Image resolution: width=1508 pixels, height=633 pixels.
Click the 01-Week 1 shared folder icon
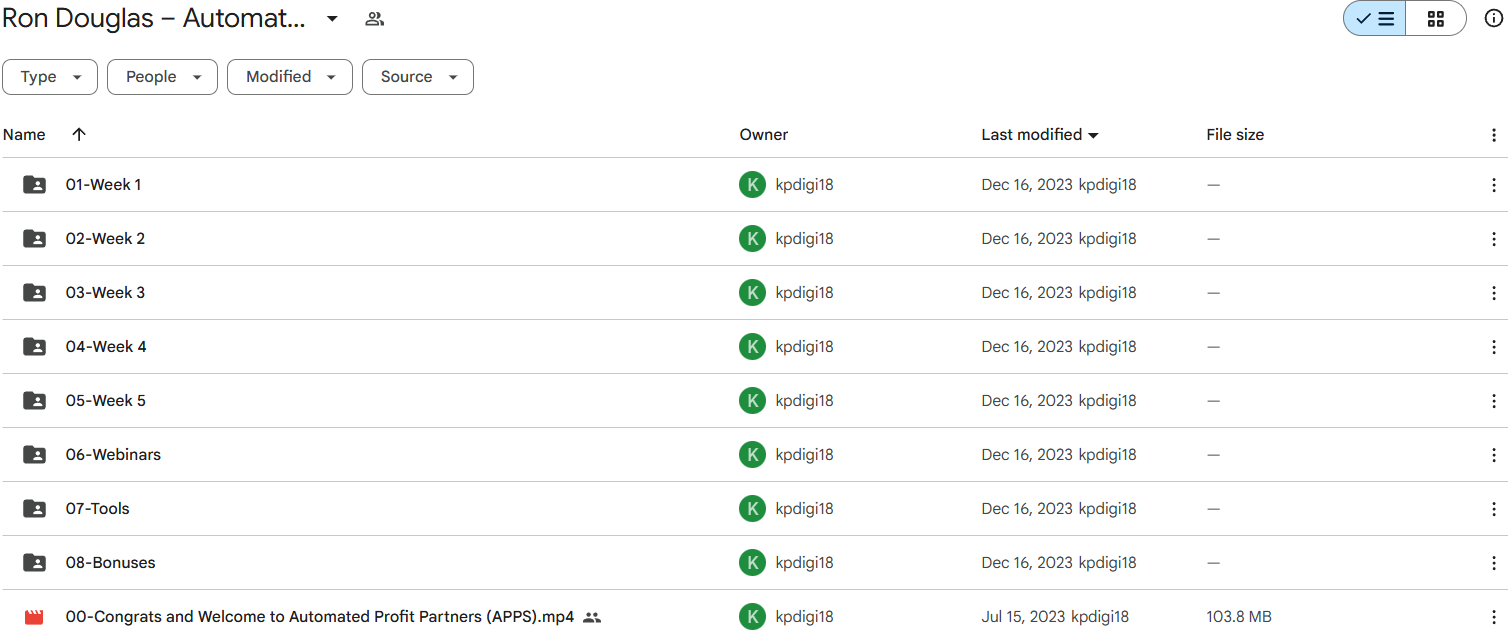coord(34,185)
